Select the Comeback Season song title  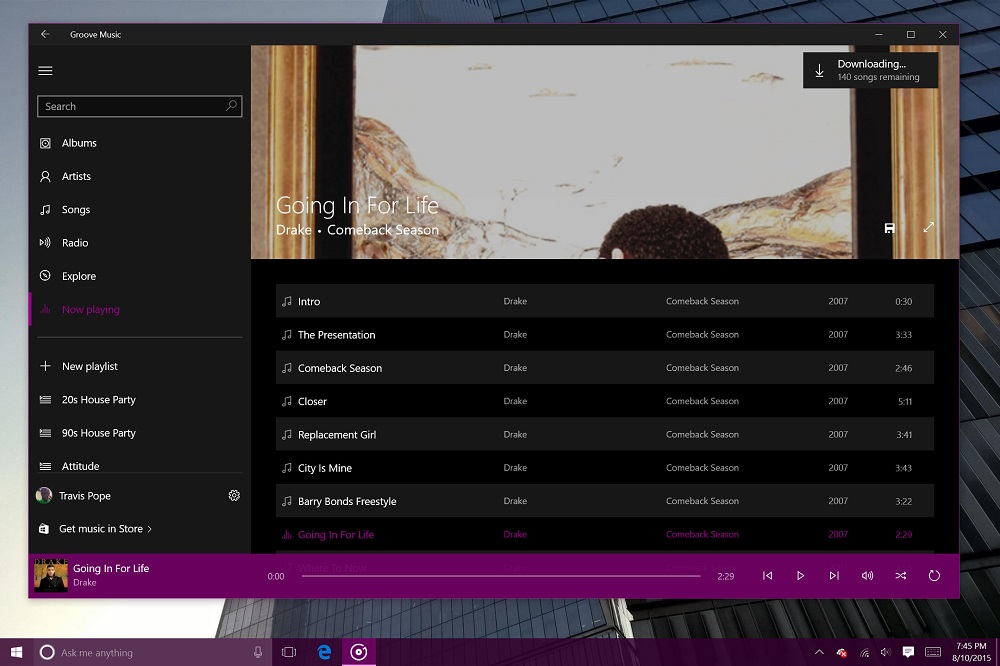click(340, 368)
